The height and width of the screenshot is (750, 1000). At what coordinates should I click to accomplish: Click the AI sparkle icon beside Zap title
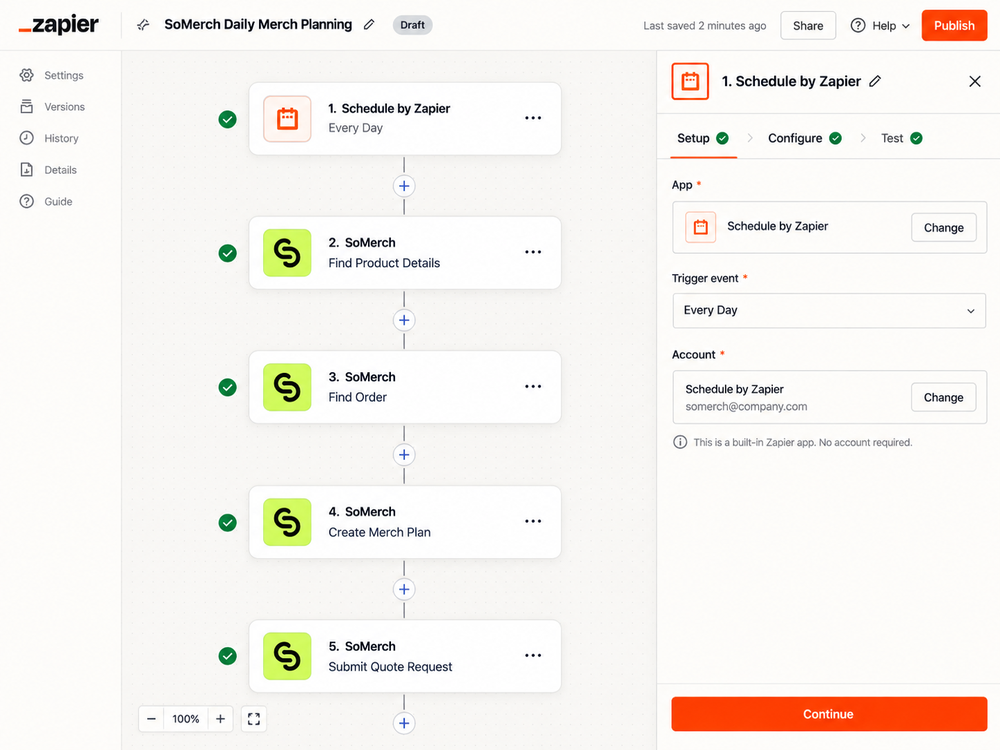[x=143, y=25]
